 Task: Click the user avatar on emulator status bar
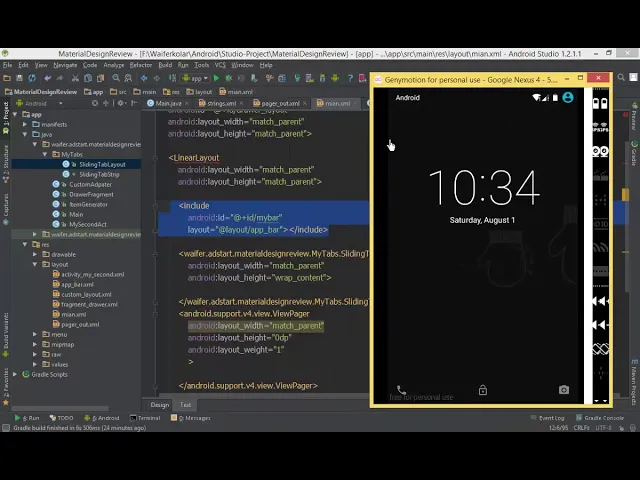568,98
